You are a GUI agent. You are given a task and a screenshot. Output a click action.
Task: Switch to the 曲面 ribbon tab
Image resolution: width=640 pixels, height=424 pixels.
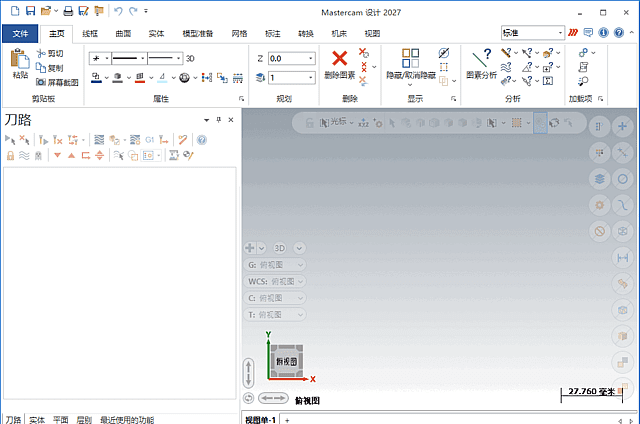coord(123,33)
